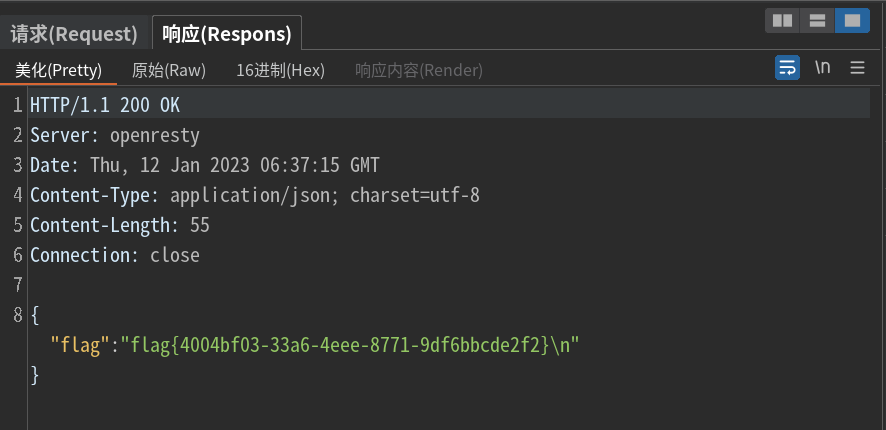Place cursor on the Server header line
Image resolution: width=886 pixels, height=430 pixels.
(x=115, y=135)
